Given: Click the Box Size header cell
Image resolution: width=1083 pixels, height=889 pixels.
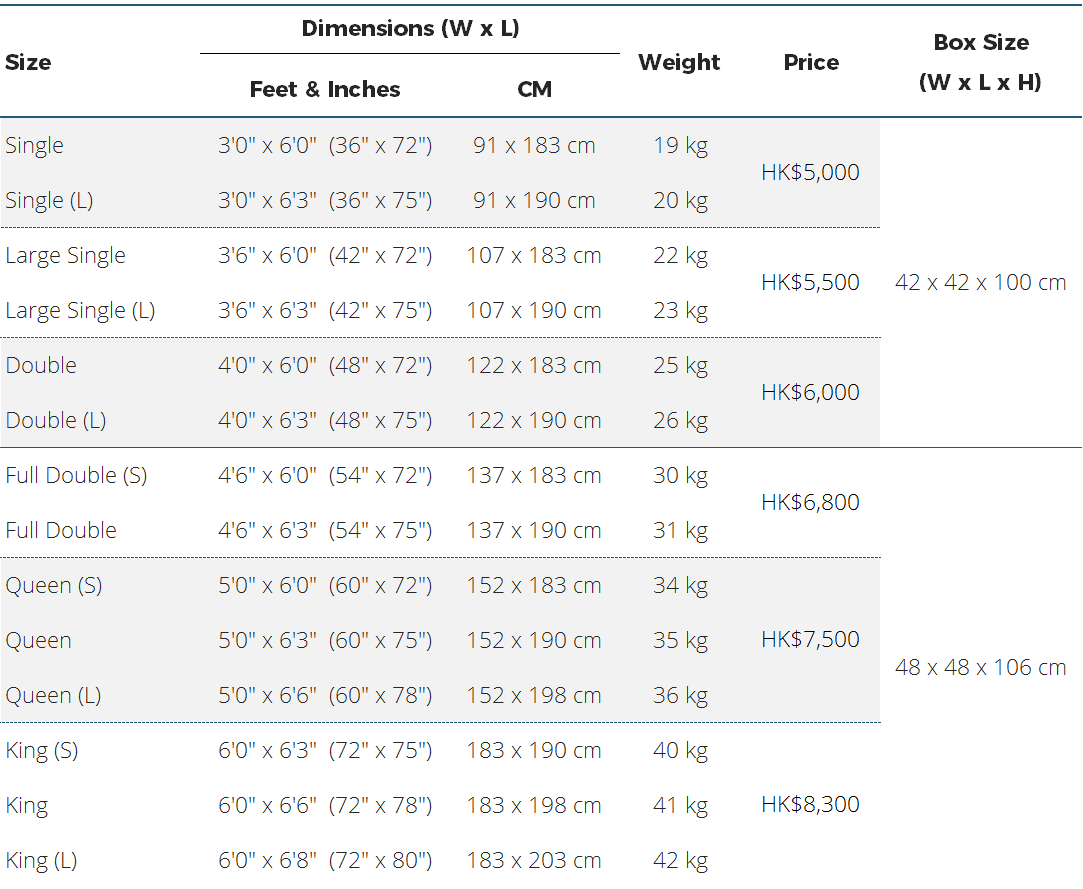Looking at the screenshot, I should (x=980, y=62).
